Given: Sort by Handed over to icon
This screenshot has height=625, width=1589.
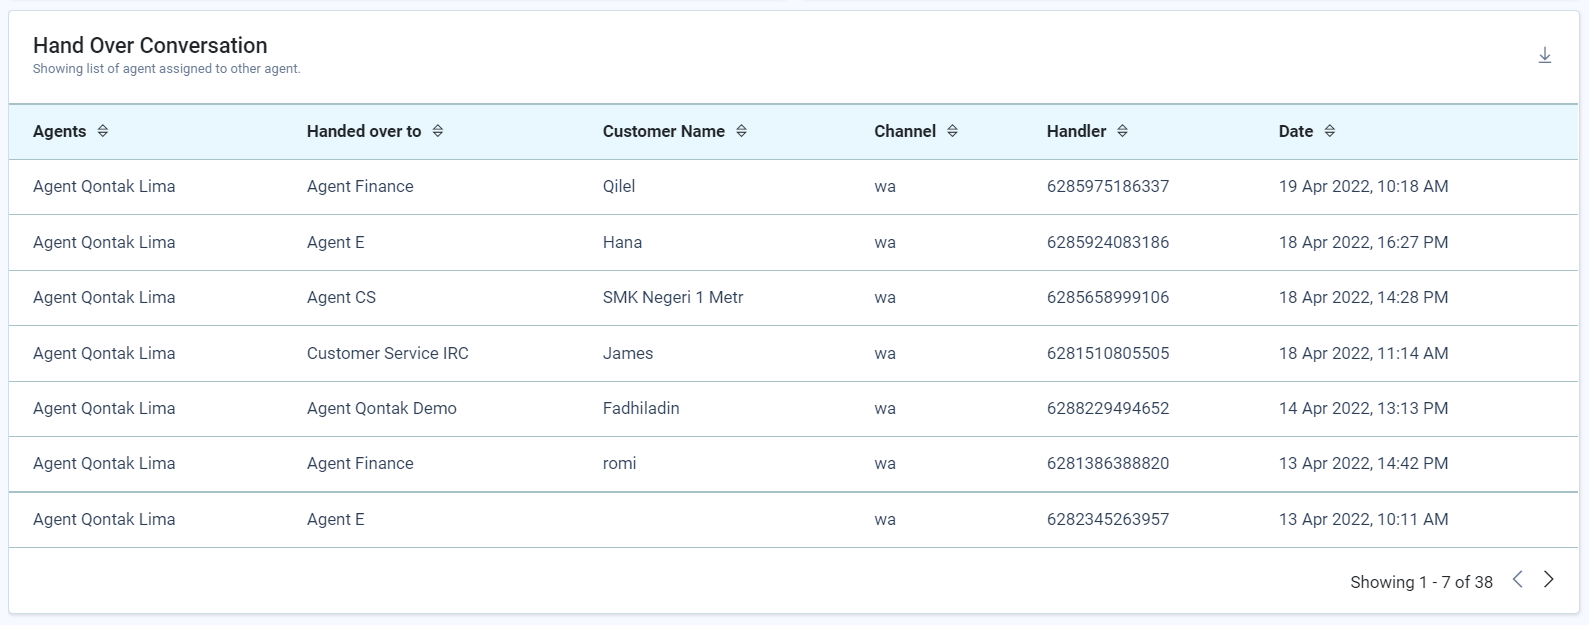Looking at the screenshot, I should click(x=437, y=131).
